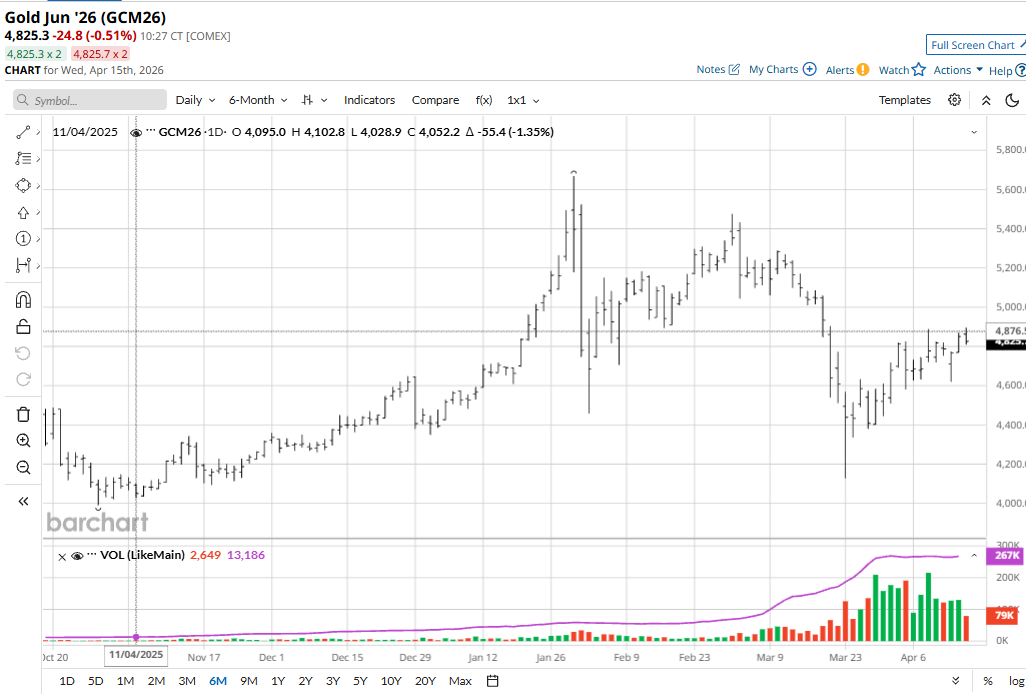Screen dimensions: 1026x700
Task: Open the Help link
Action: coord(1007,71)
